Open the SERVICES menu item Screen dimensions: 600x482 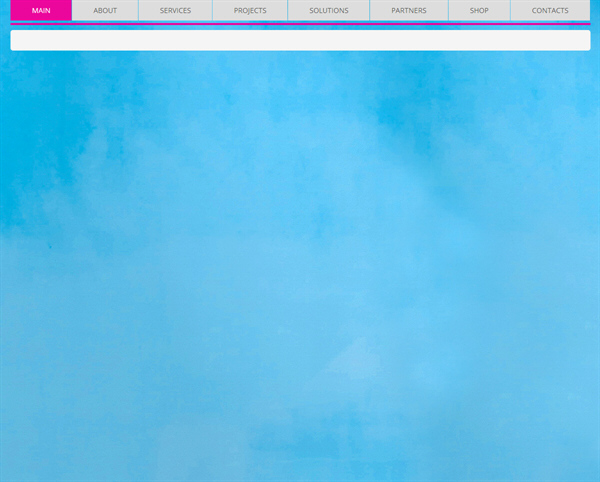point(175,10)
